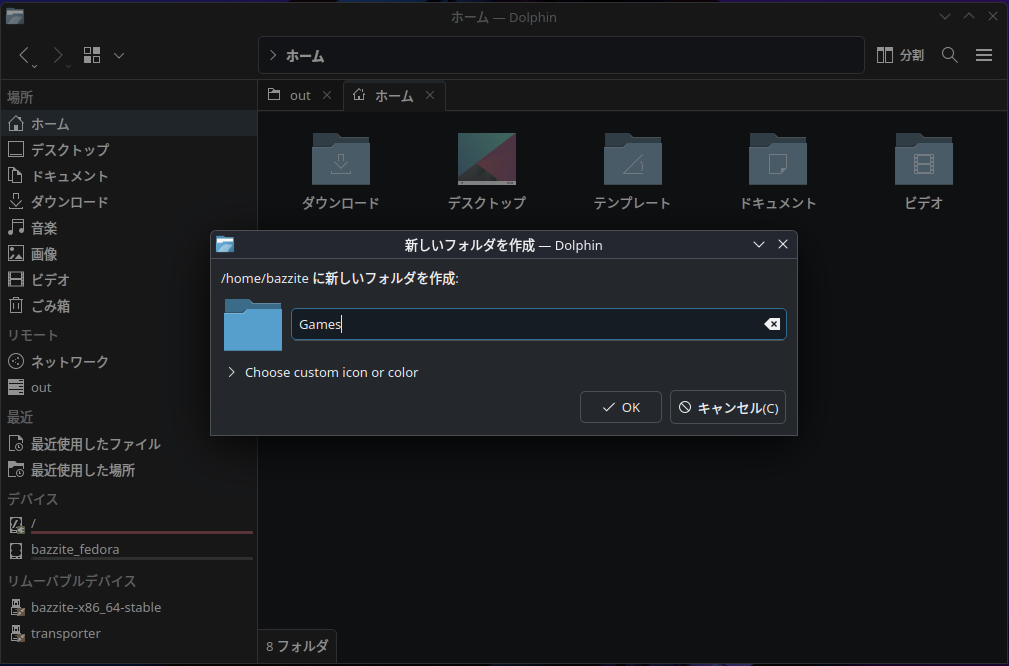Open the テンプレート folder in main view
The width and height of the screenshot is (1009, 666).
coord(632,160)
